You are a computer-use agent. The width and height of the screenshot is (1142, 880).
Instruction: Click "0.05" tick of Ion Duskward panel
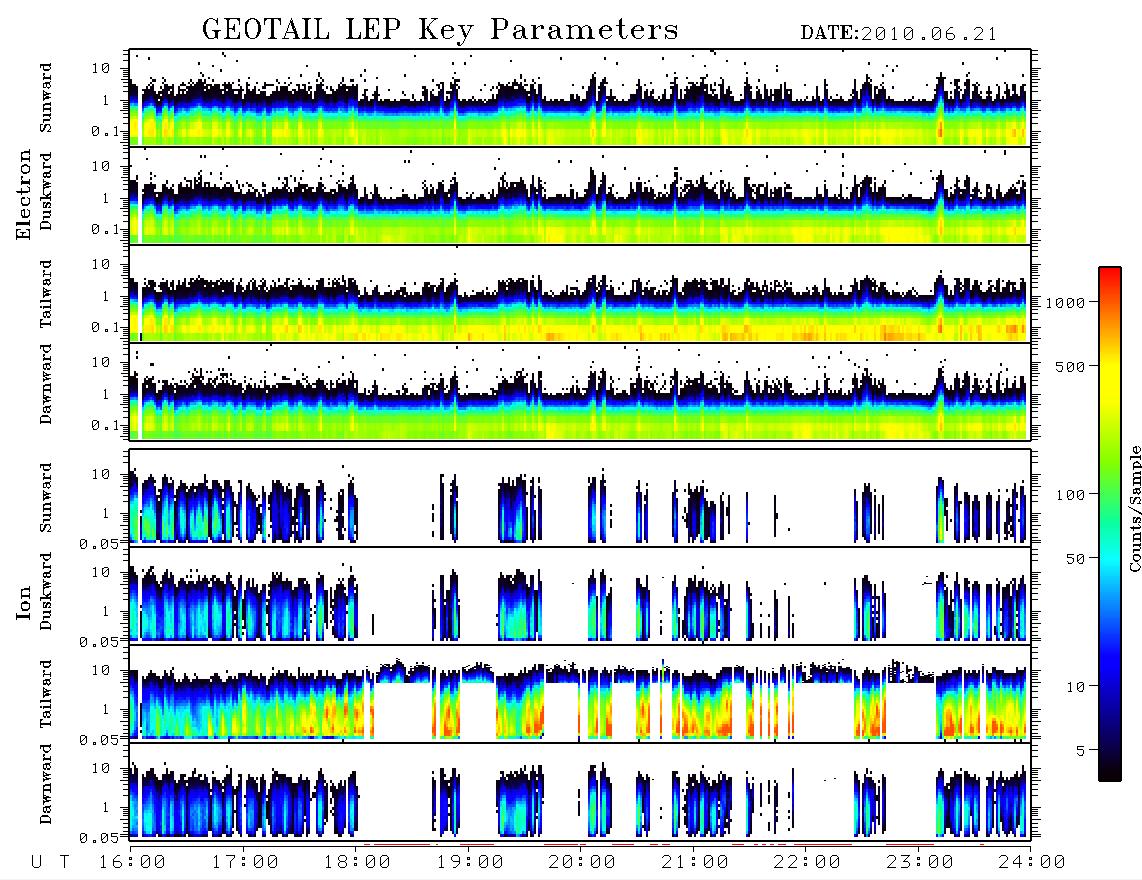pyautogui.click(x=98, y=642)
